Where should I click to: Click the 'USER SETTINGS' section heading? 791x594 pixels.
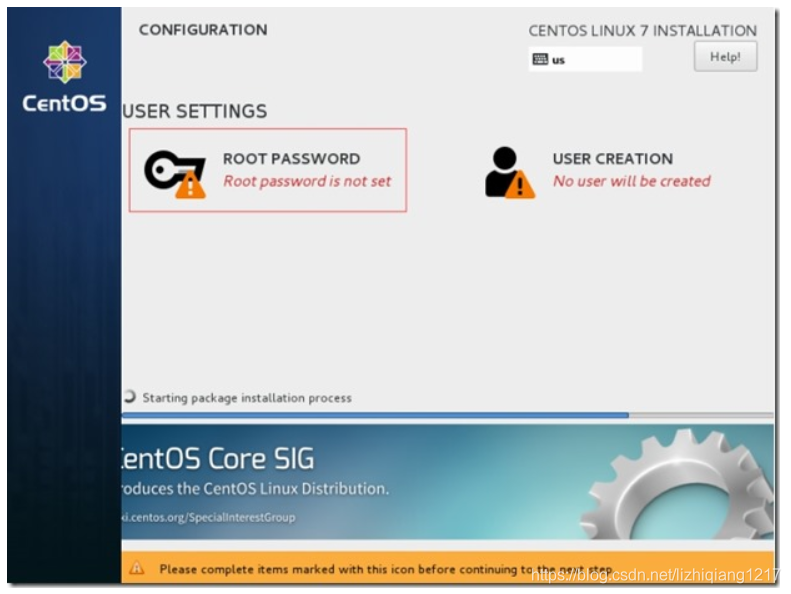coord(195,111)
